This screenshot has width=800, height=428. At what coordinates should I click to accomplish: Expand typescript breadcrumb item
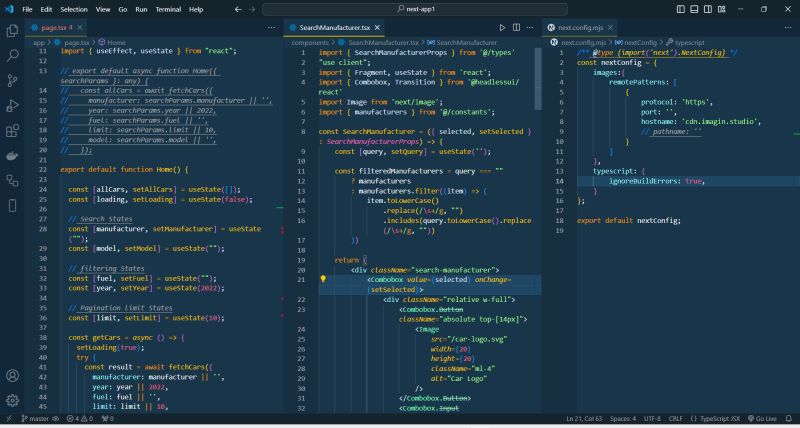click(x=685, y=43)
